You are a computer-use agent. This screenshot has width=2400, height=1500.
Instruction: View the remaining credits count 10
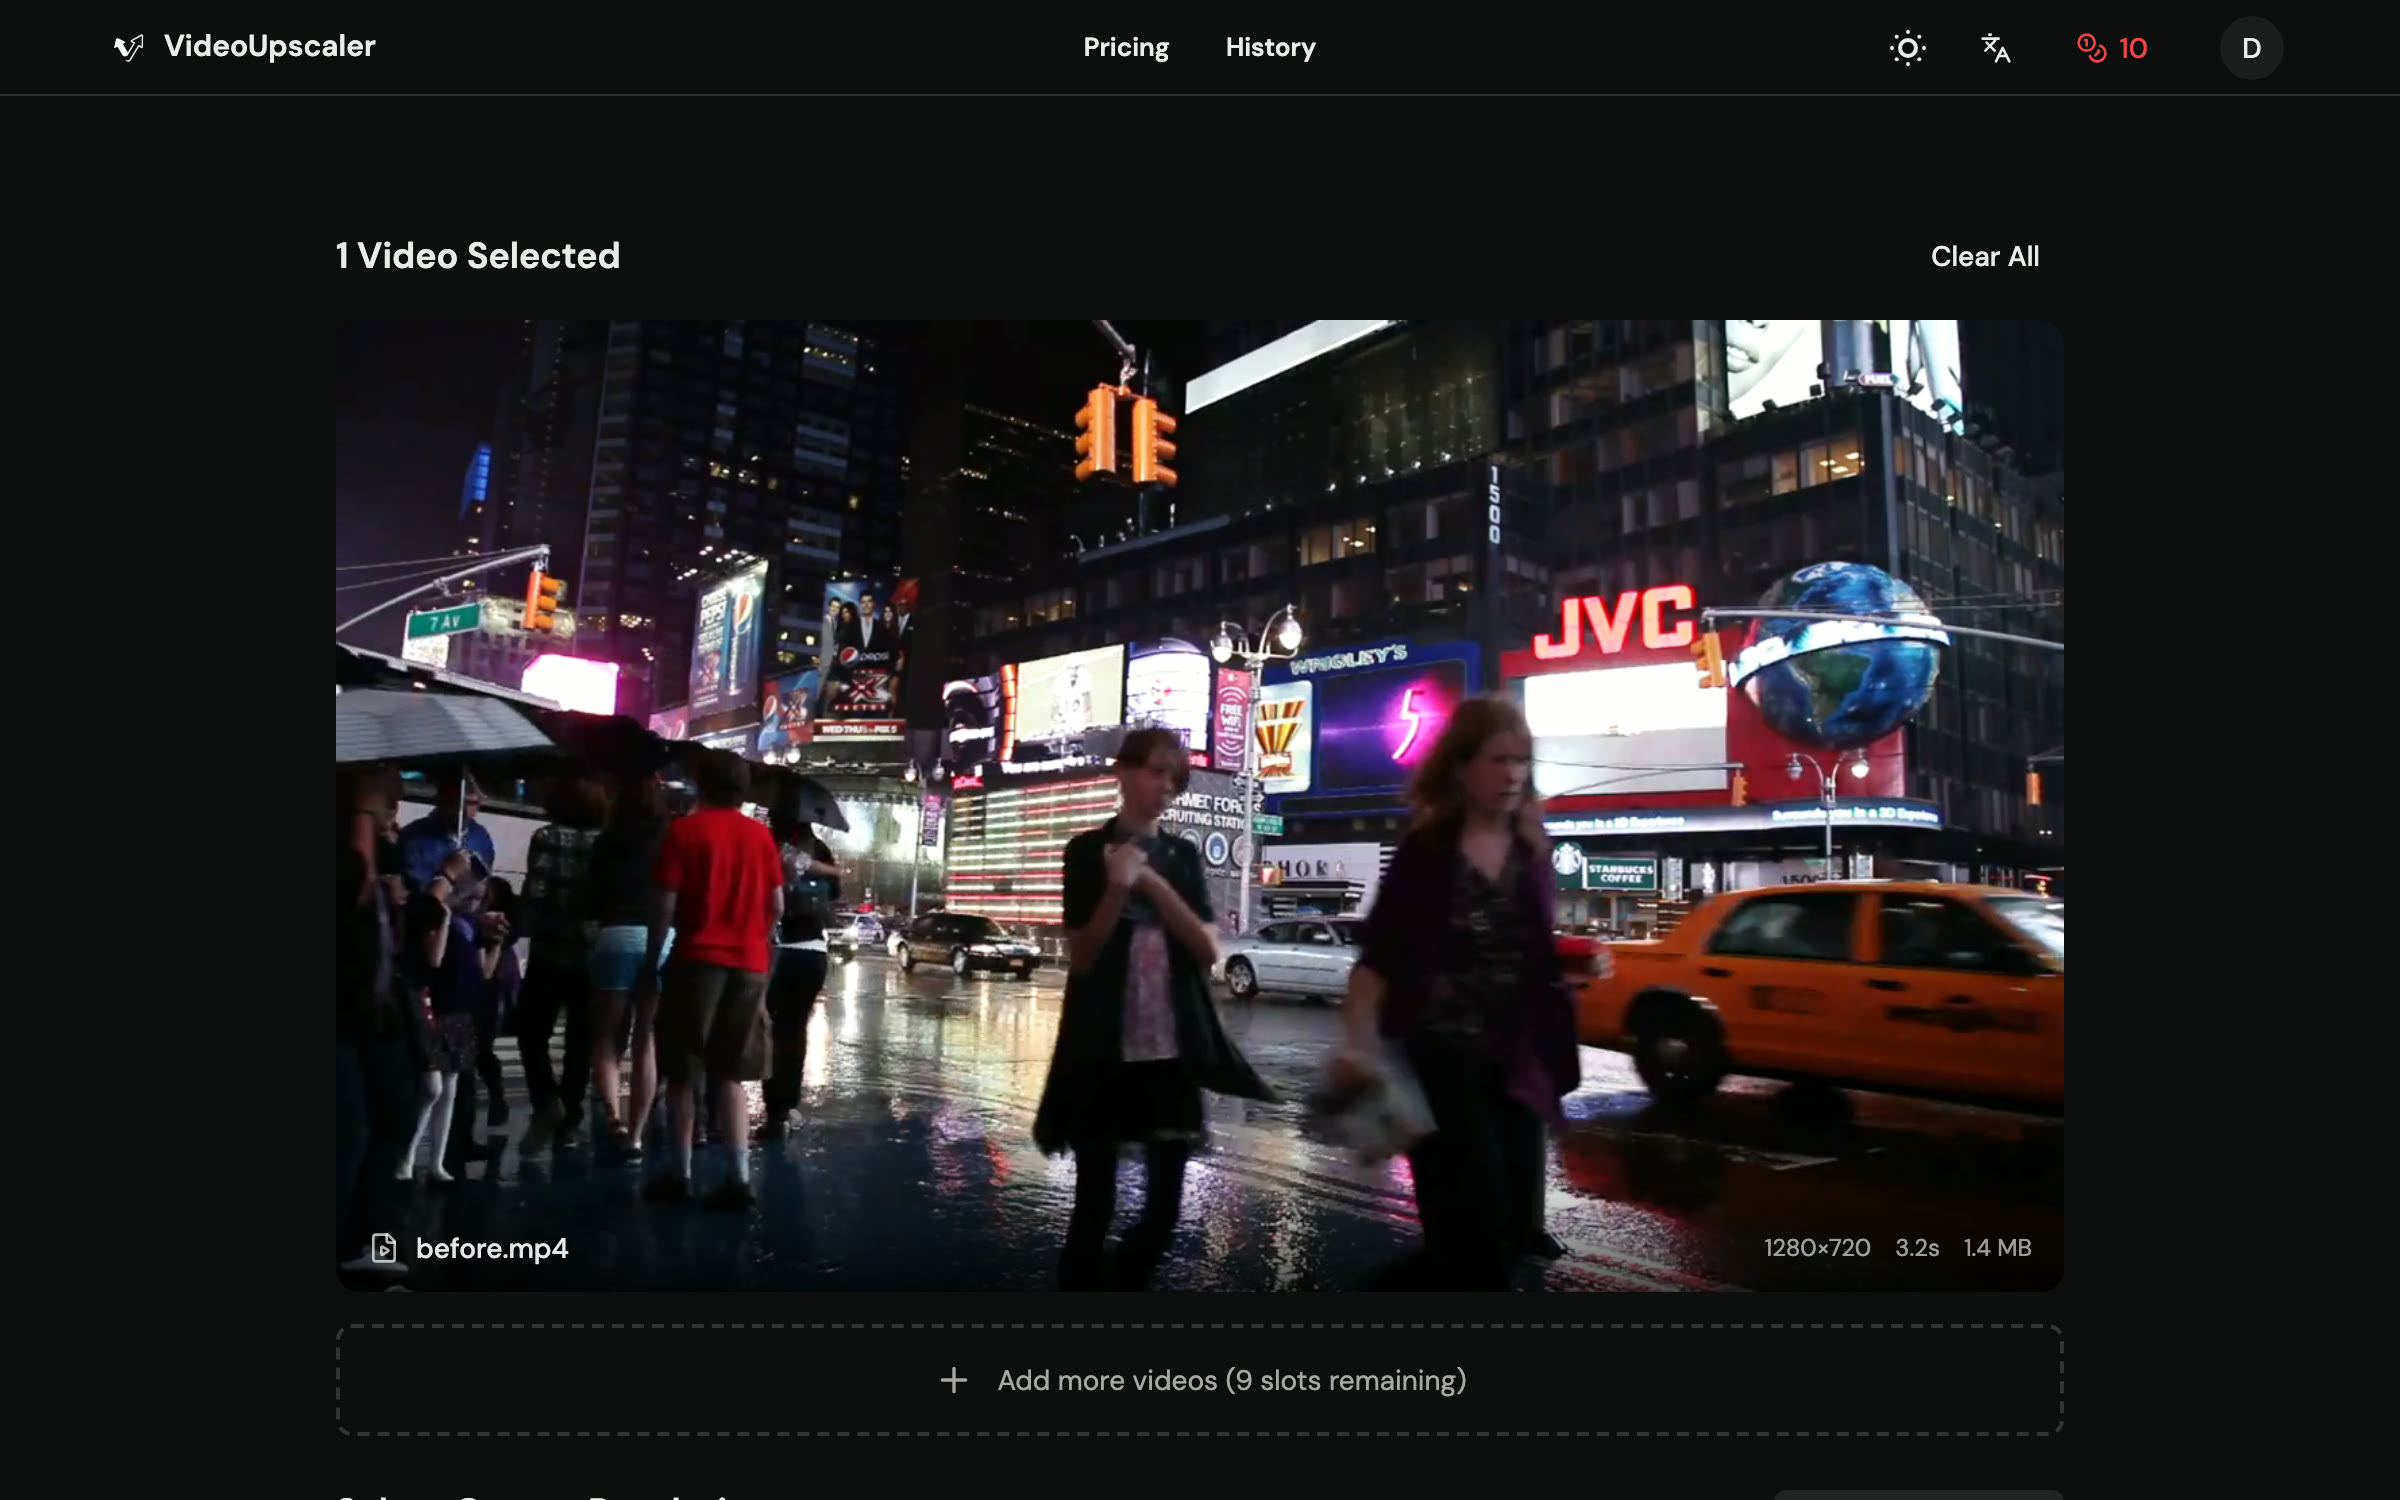click(2112, 48)
